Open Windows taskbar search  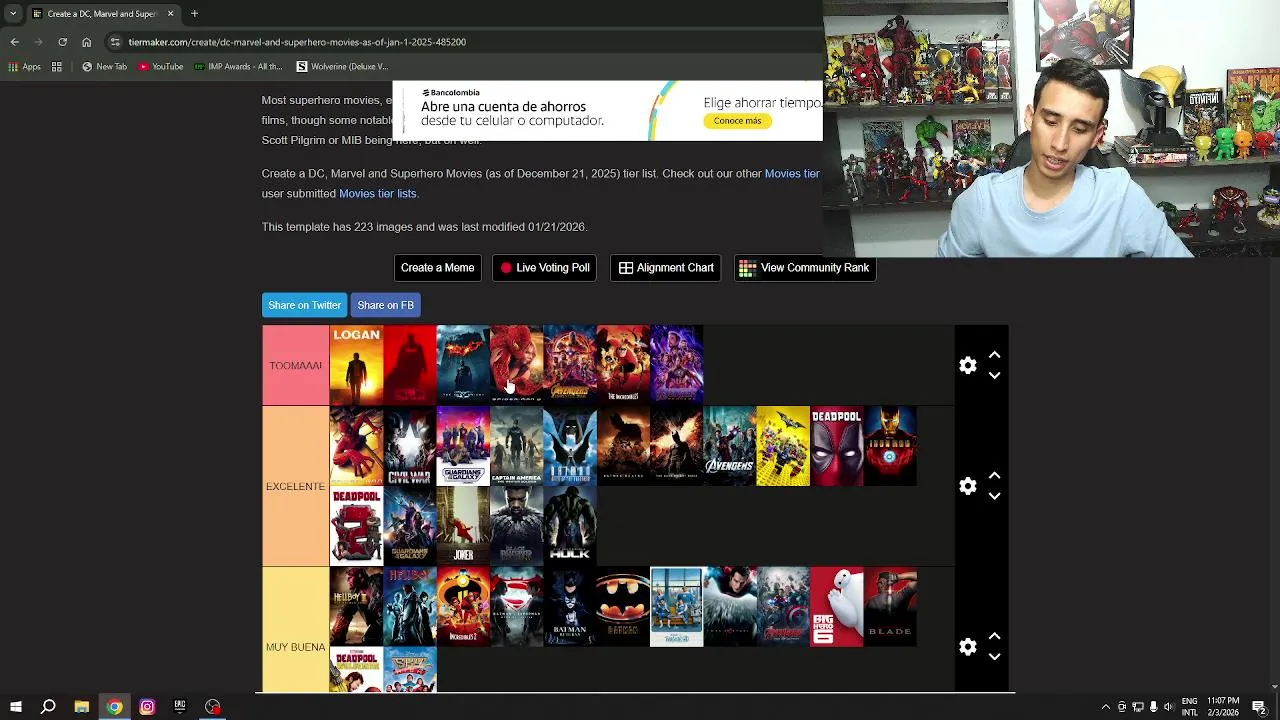tap(48, 707)
